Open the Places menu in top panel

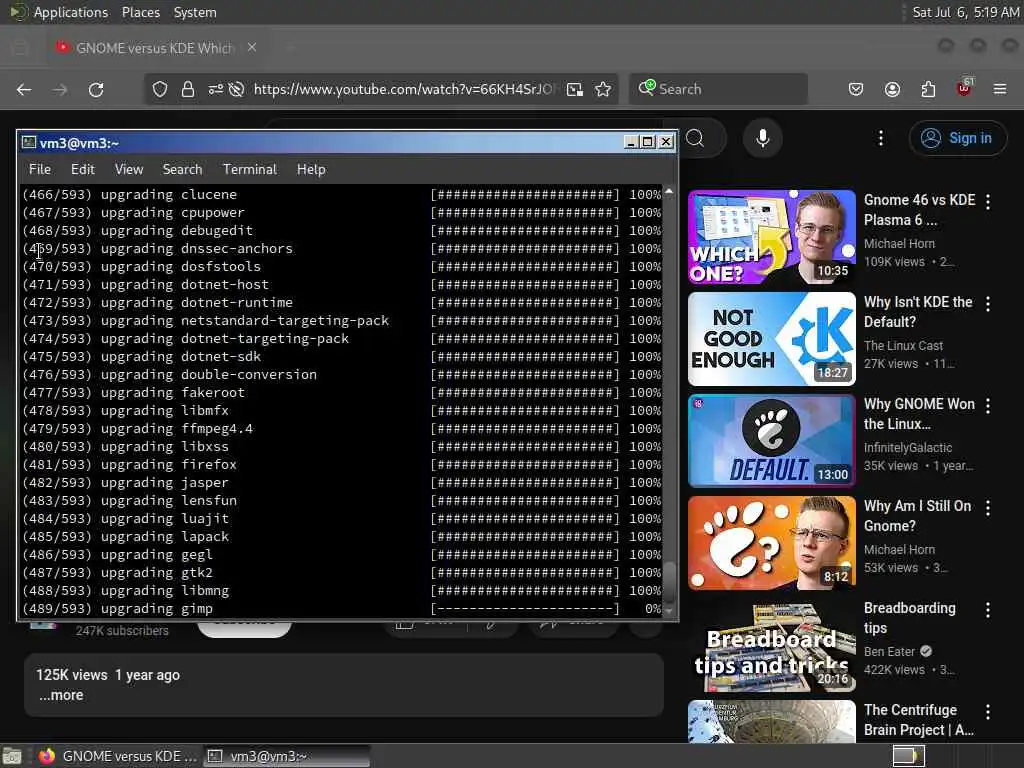point(140,12)
